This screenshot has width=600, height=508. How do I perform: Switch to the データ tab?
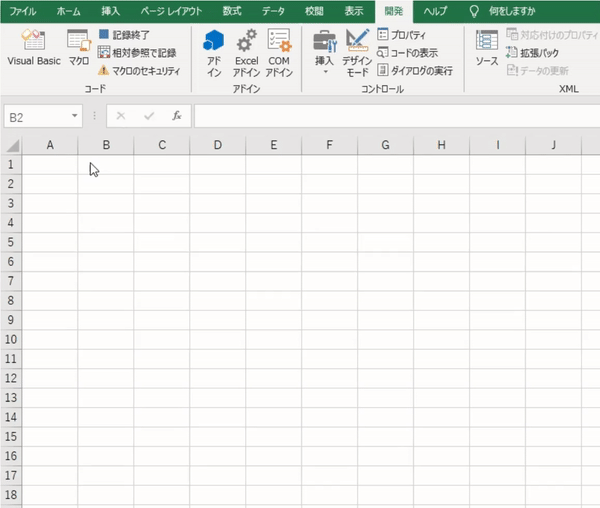pos(273,11)
